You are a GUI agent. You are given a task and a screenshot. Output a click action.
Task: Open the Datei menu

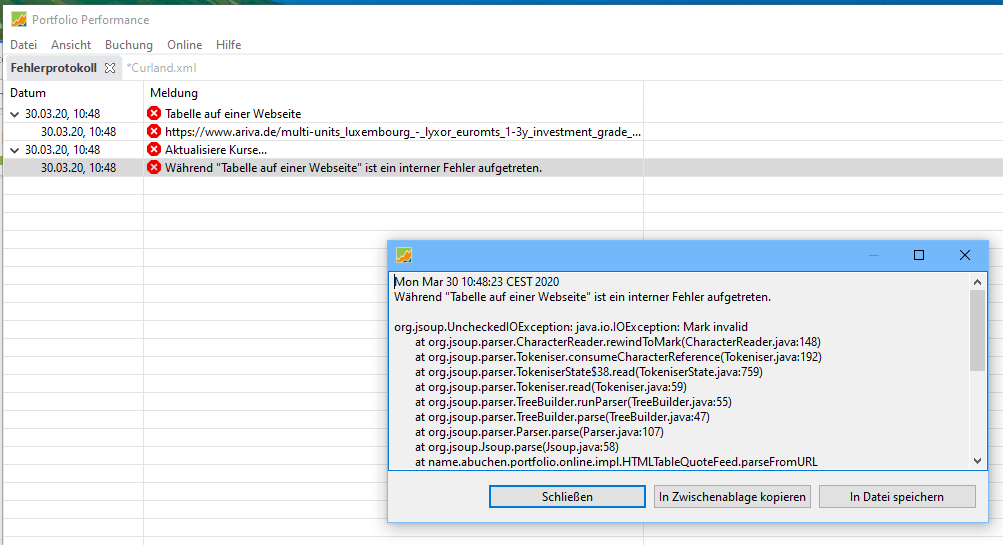[x=23, y=45]
